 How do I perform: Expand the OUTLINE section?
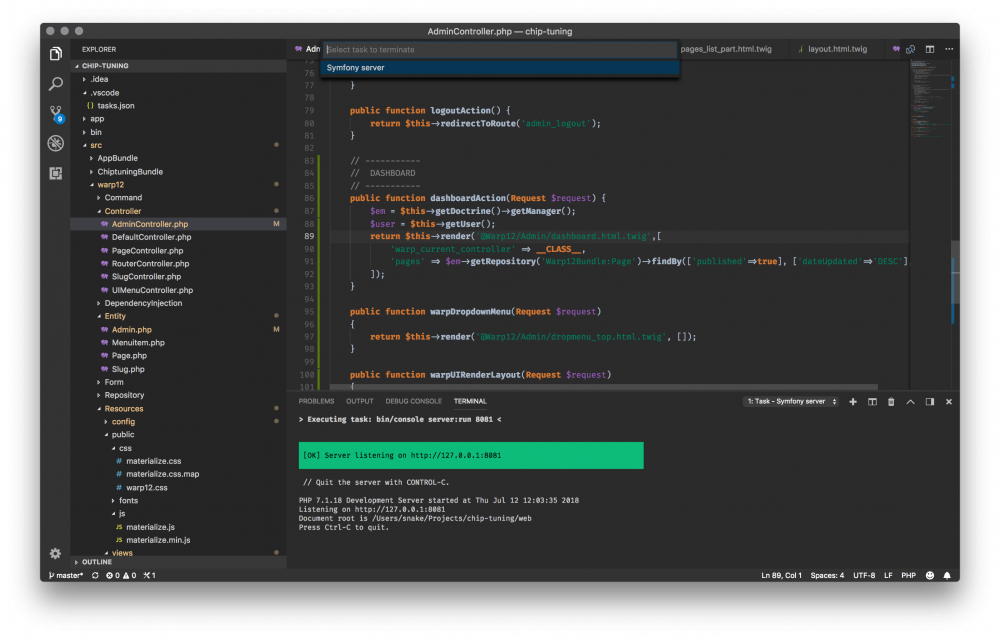click(96, 562)
